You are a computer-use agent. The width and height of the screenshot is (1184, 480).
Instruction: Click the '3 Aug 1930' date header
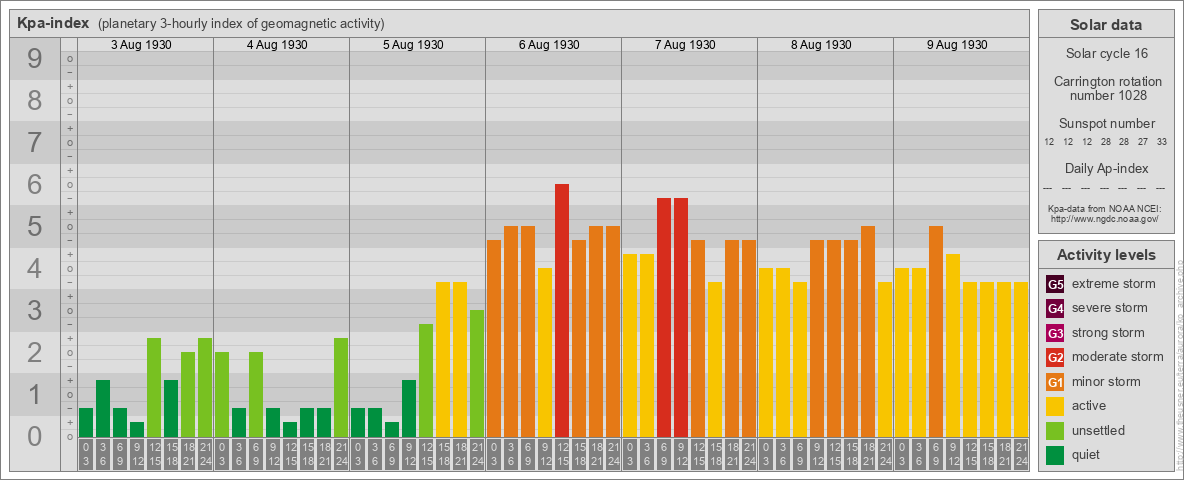pos(141,45)
